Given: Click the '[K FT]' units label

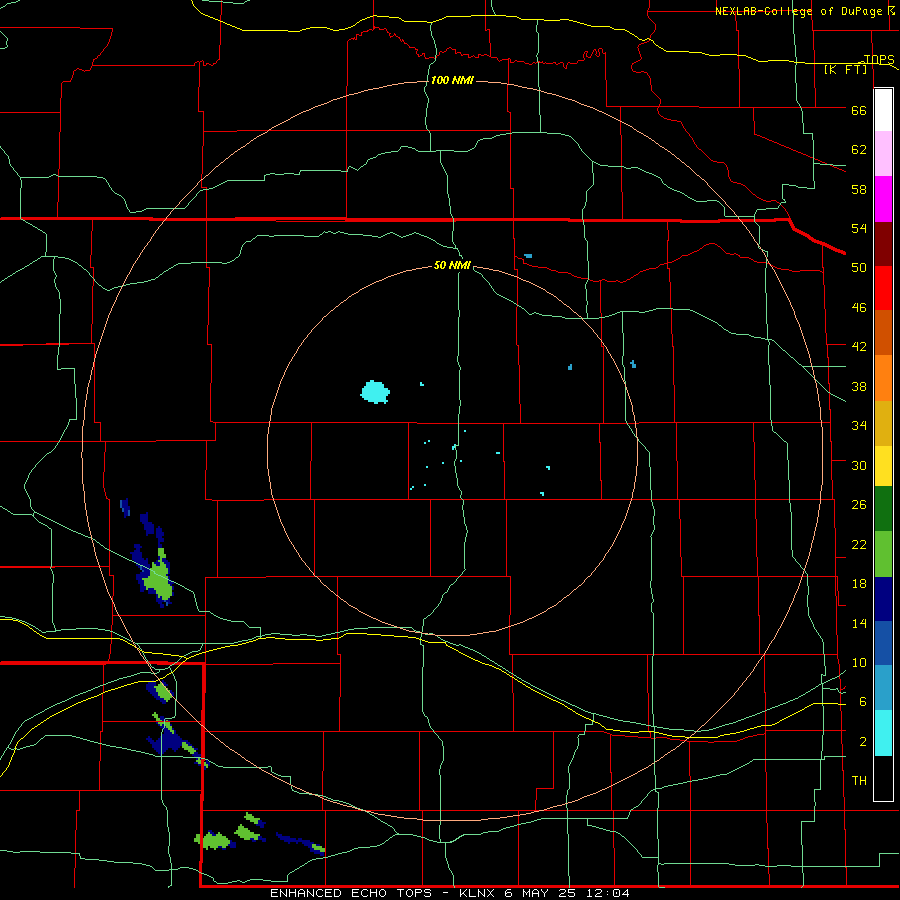Looking at the screenshot, I should click(x=845, y=69).
